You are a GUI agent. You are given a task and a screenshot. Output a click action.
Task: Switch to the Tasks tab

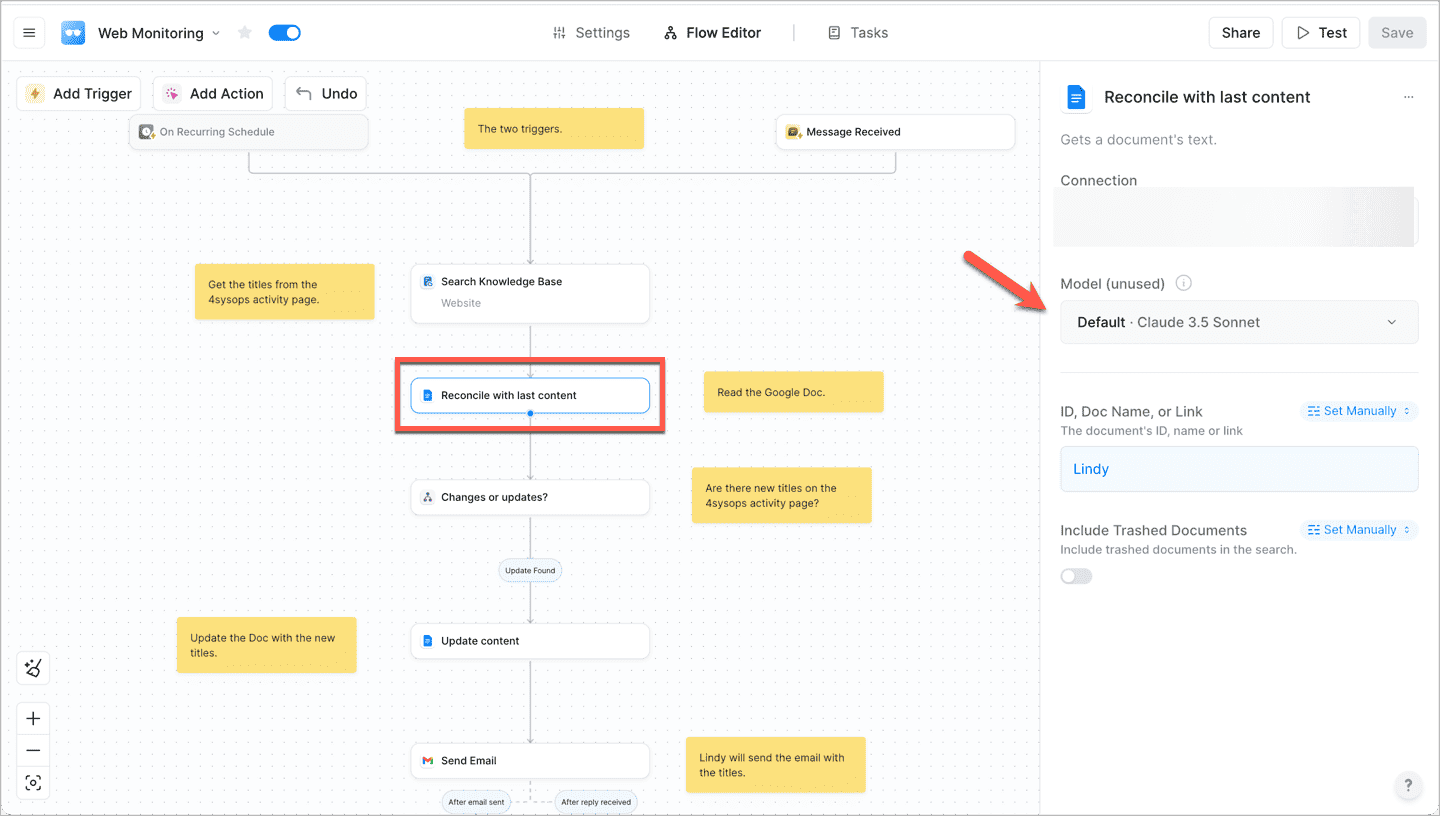click(x=858, y=33)
